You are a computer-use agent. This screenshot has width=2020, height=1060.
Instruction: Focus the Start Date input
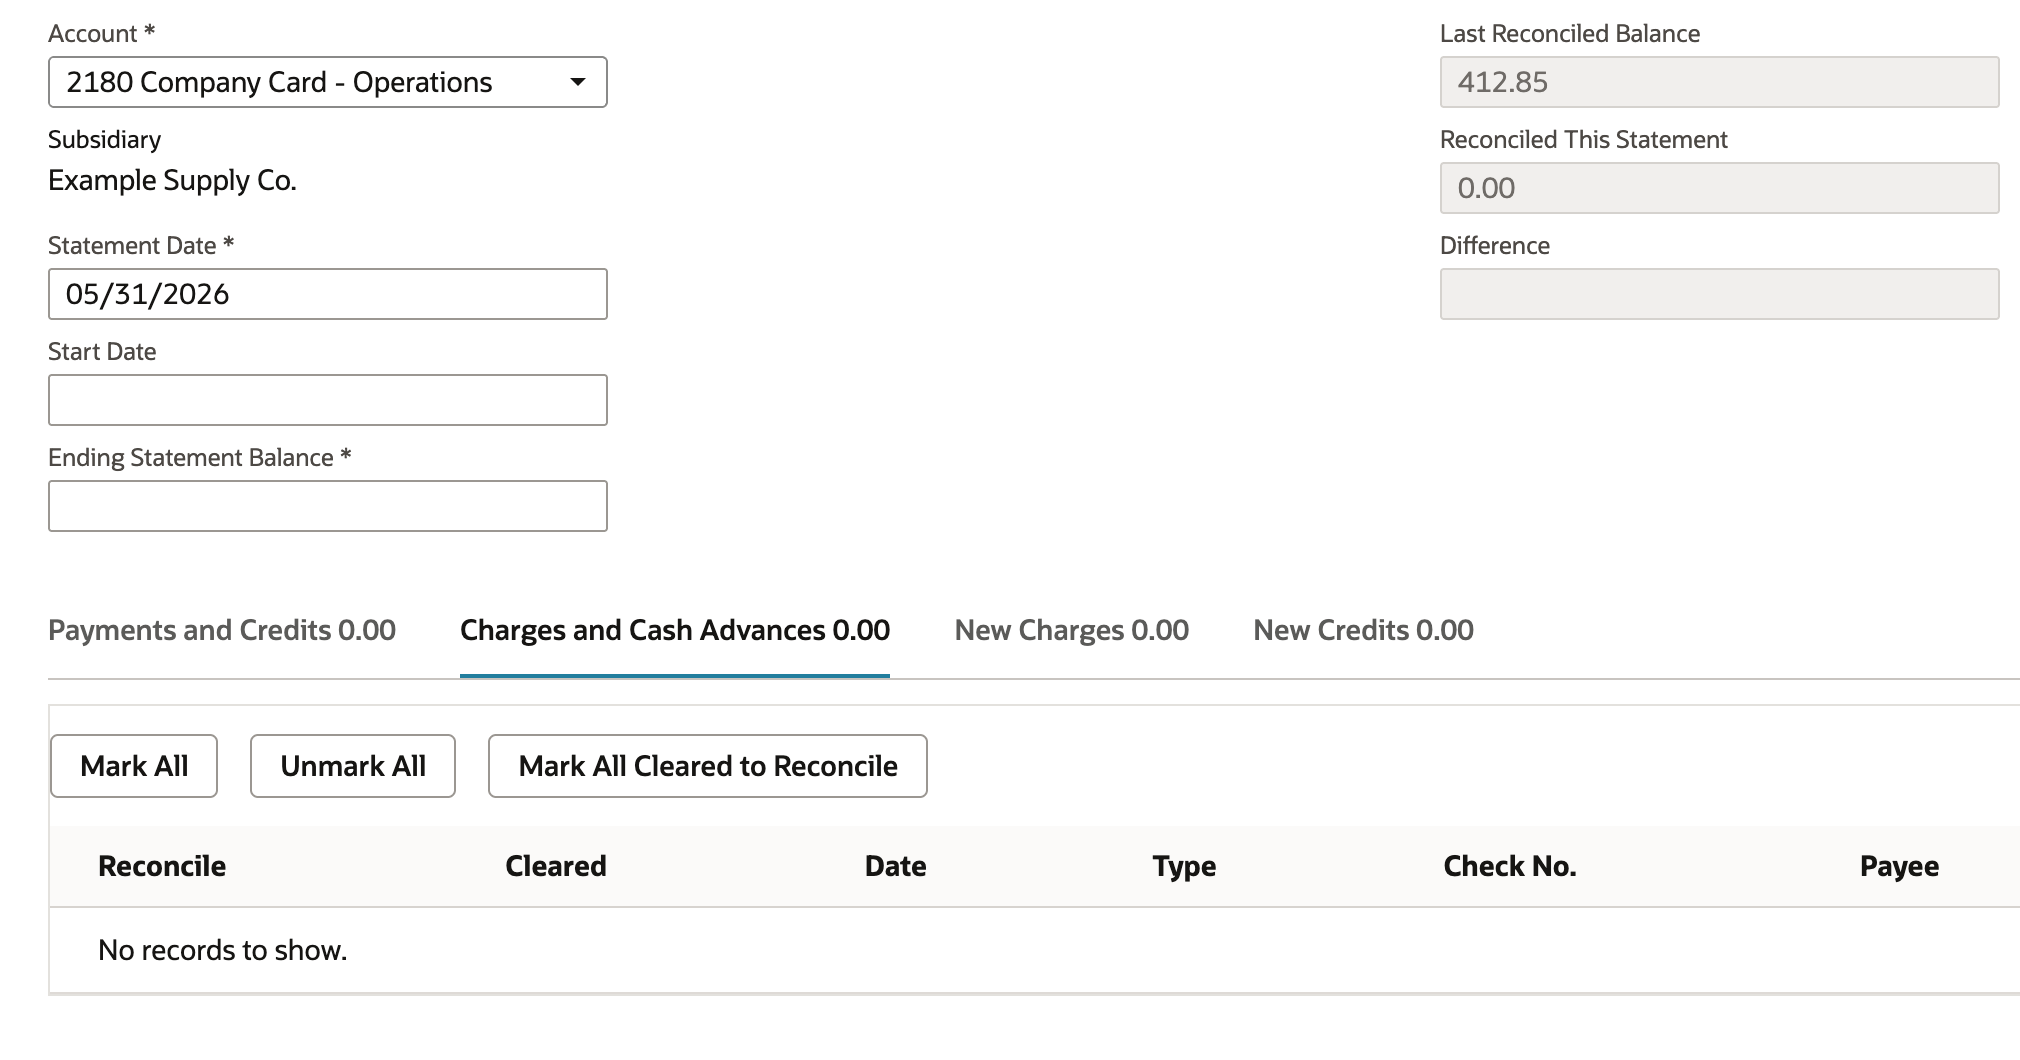click(327, 400)
